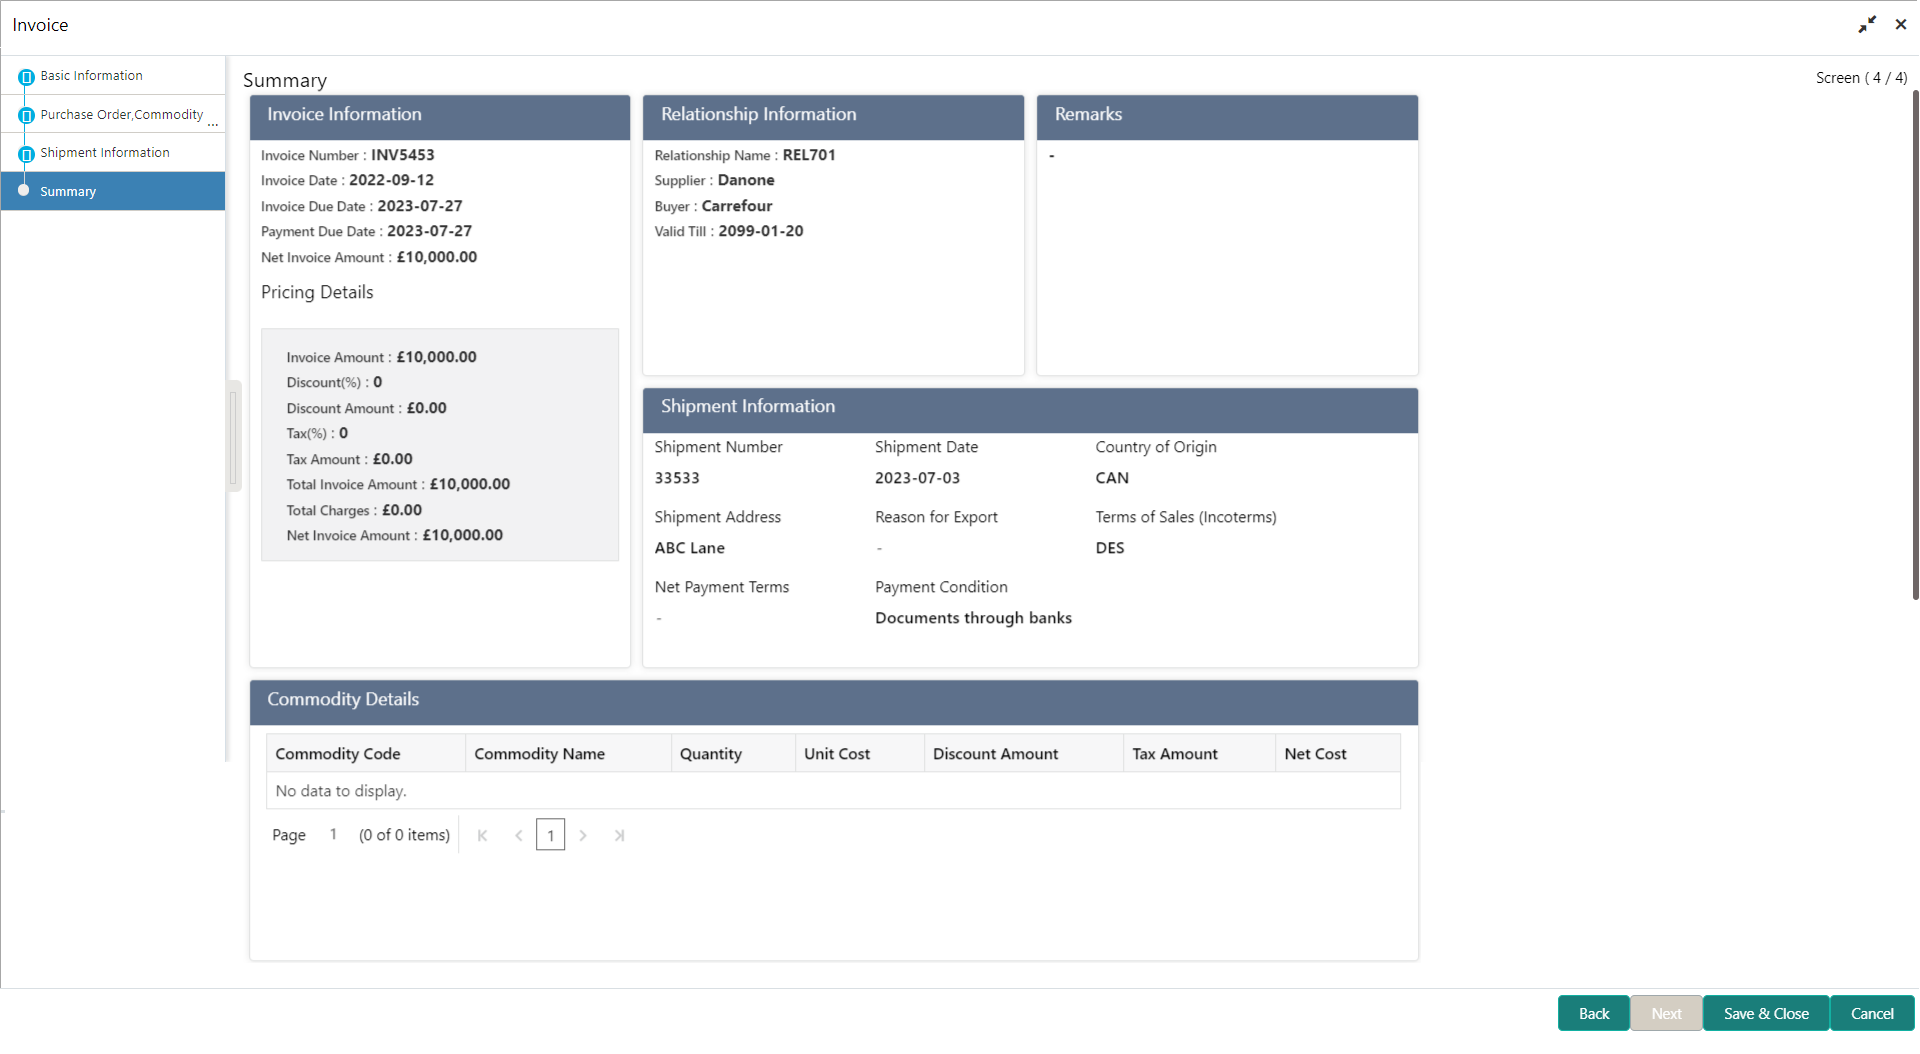Screen dimensions: 1920x1054
Task: Click the Purchase Order,Commodity step icon
Action: pyautogui.click(x=26, y=116)
